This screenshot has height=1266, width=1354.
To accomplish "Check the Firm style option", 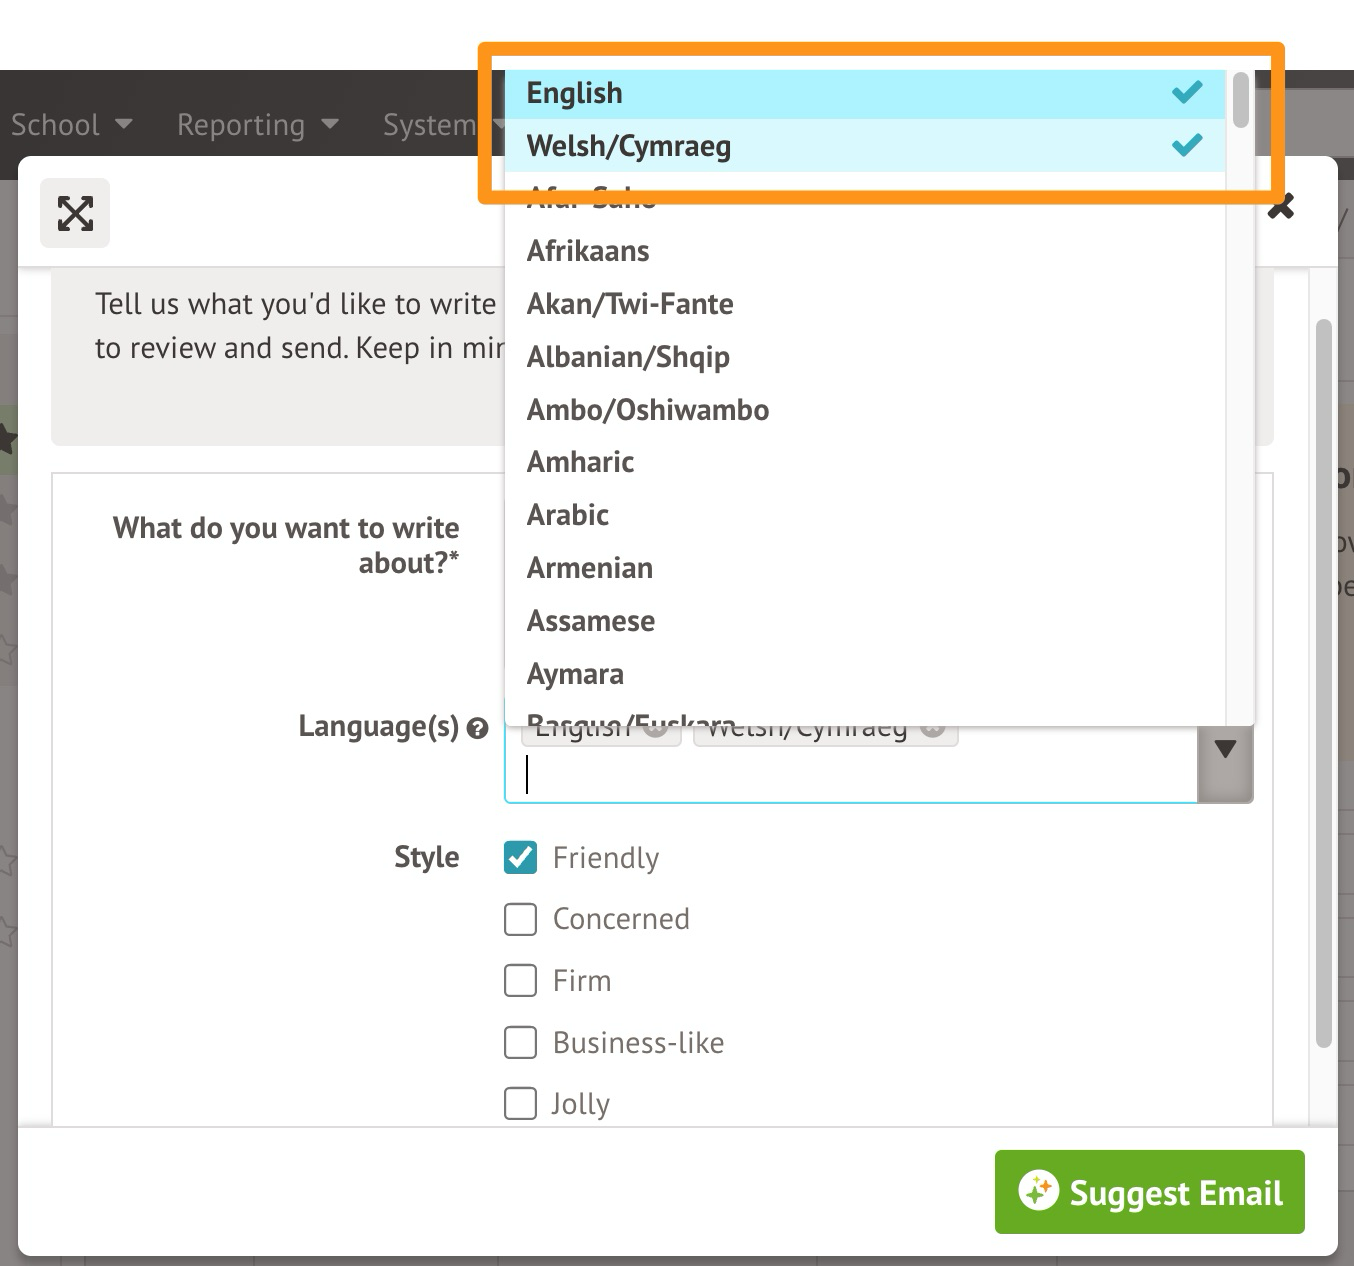I will coord(520,981).
